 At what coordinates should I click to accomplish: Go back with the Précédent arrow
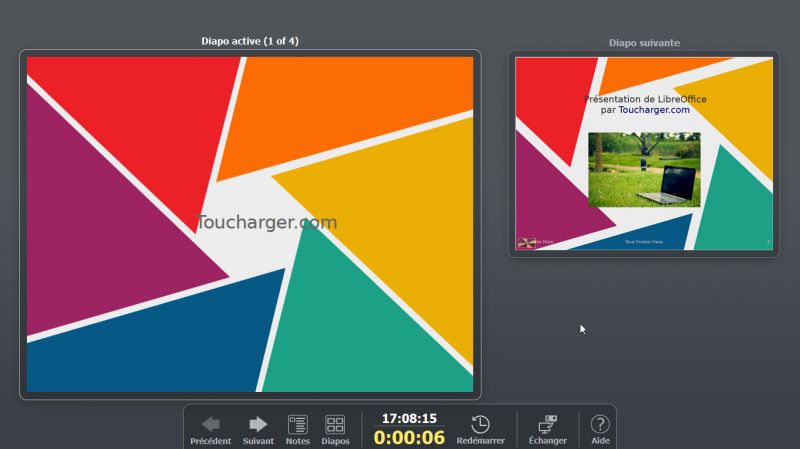(210, 430)
